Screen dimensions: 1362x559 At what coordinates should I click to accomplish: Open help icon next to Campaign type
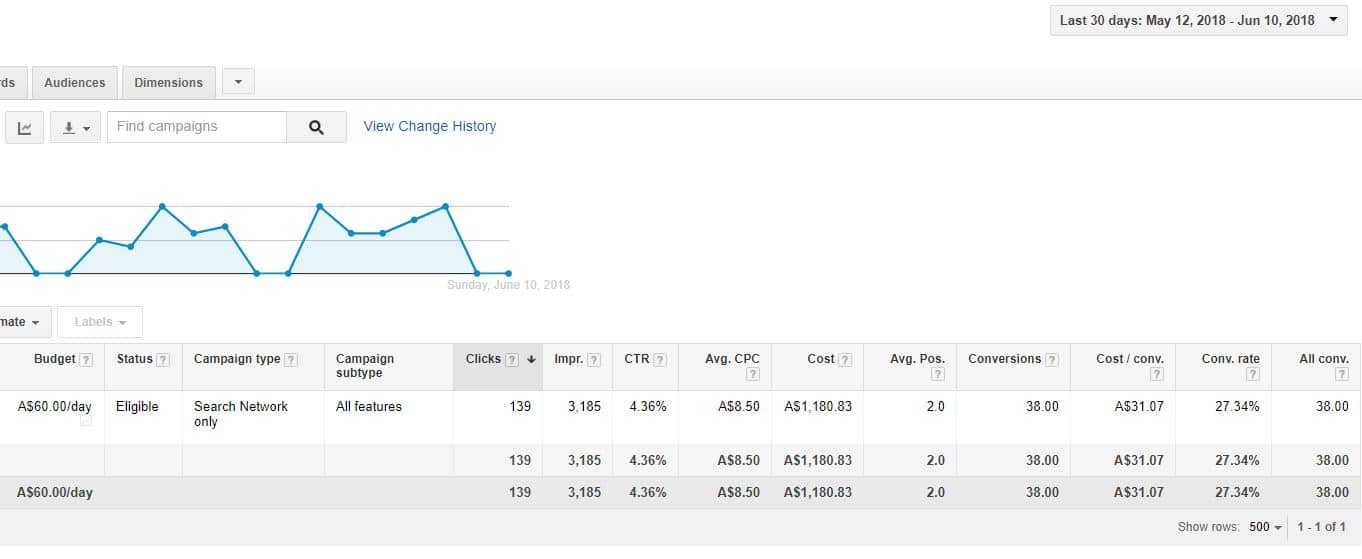pyautogui.click(x=291, y=360)
